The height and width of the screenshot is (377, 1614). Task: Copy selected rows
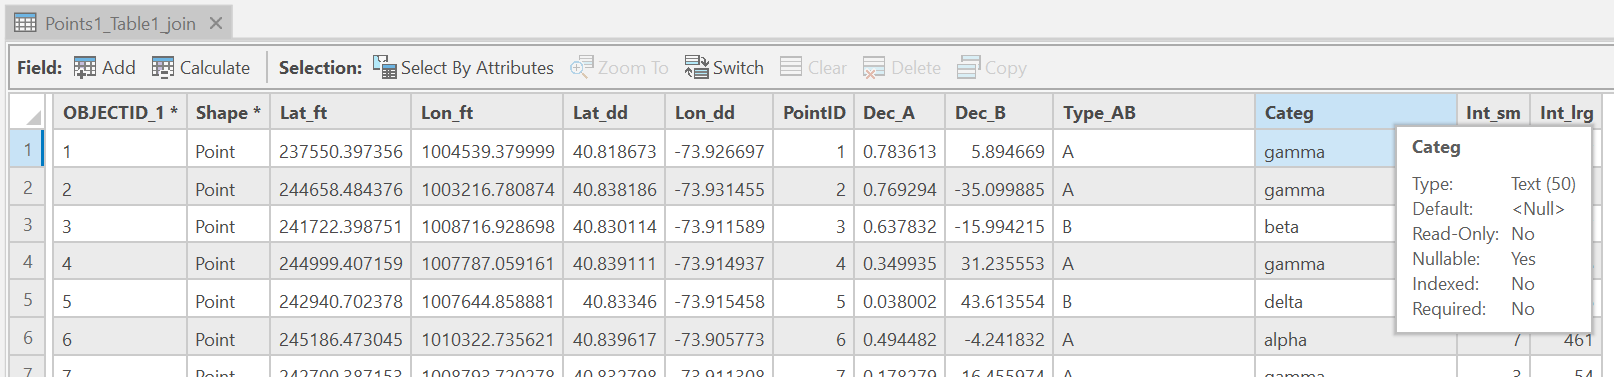(x=992, y=67)
